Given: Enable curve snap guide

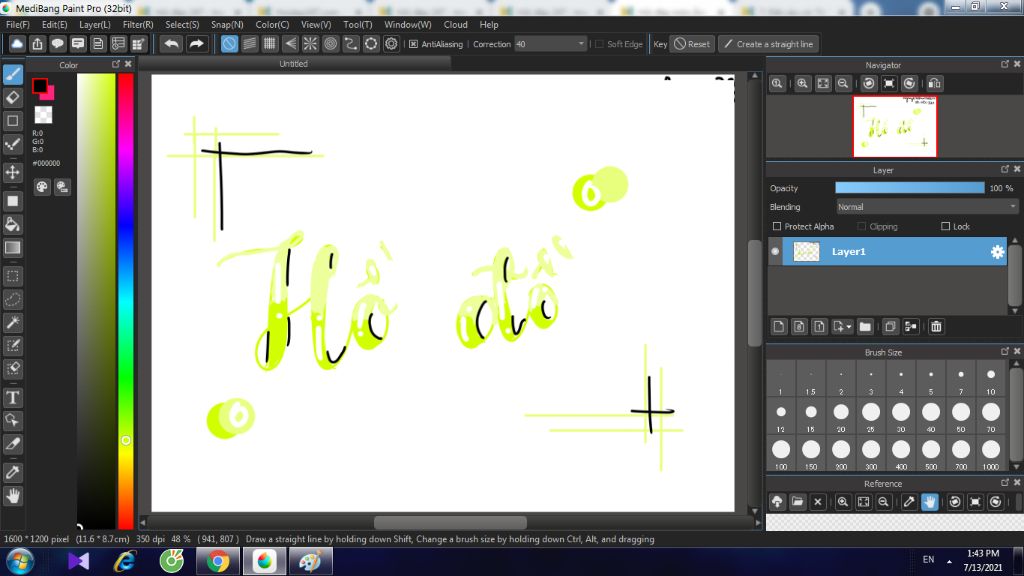Looking at the screenshot, I should 351,44.
